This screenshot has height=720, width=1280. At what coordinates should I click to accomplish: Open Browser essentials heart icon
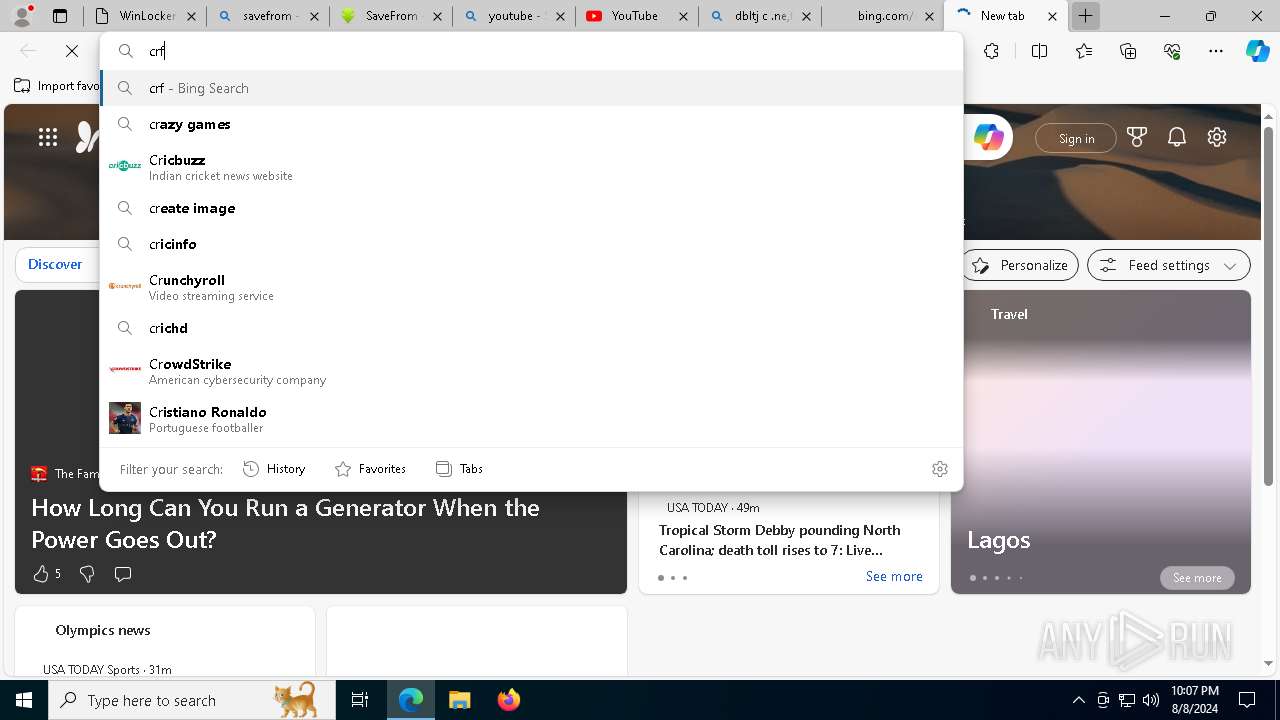(1172, 51)
